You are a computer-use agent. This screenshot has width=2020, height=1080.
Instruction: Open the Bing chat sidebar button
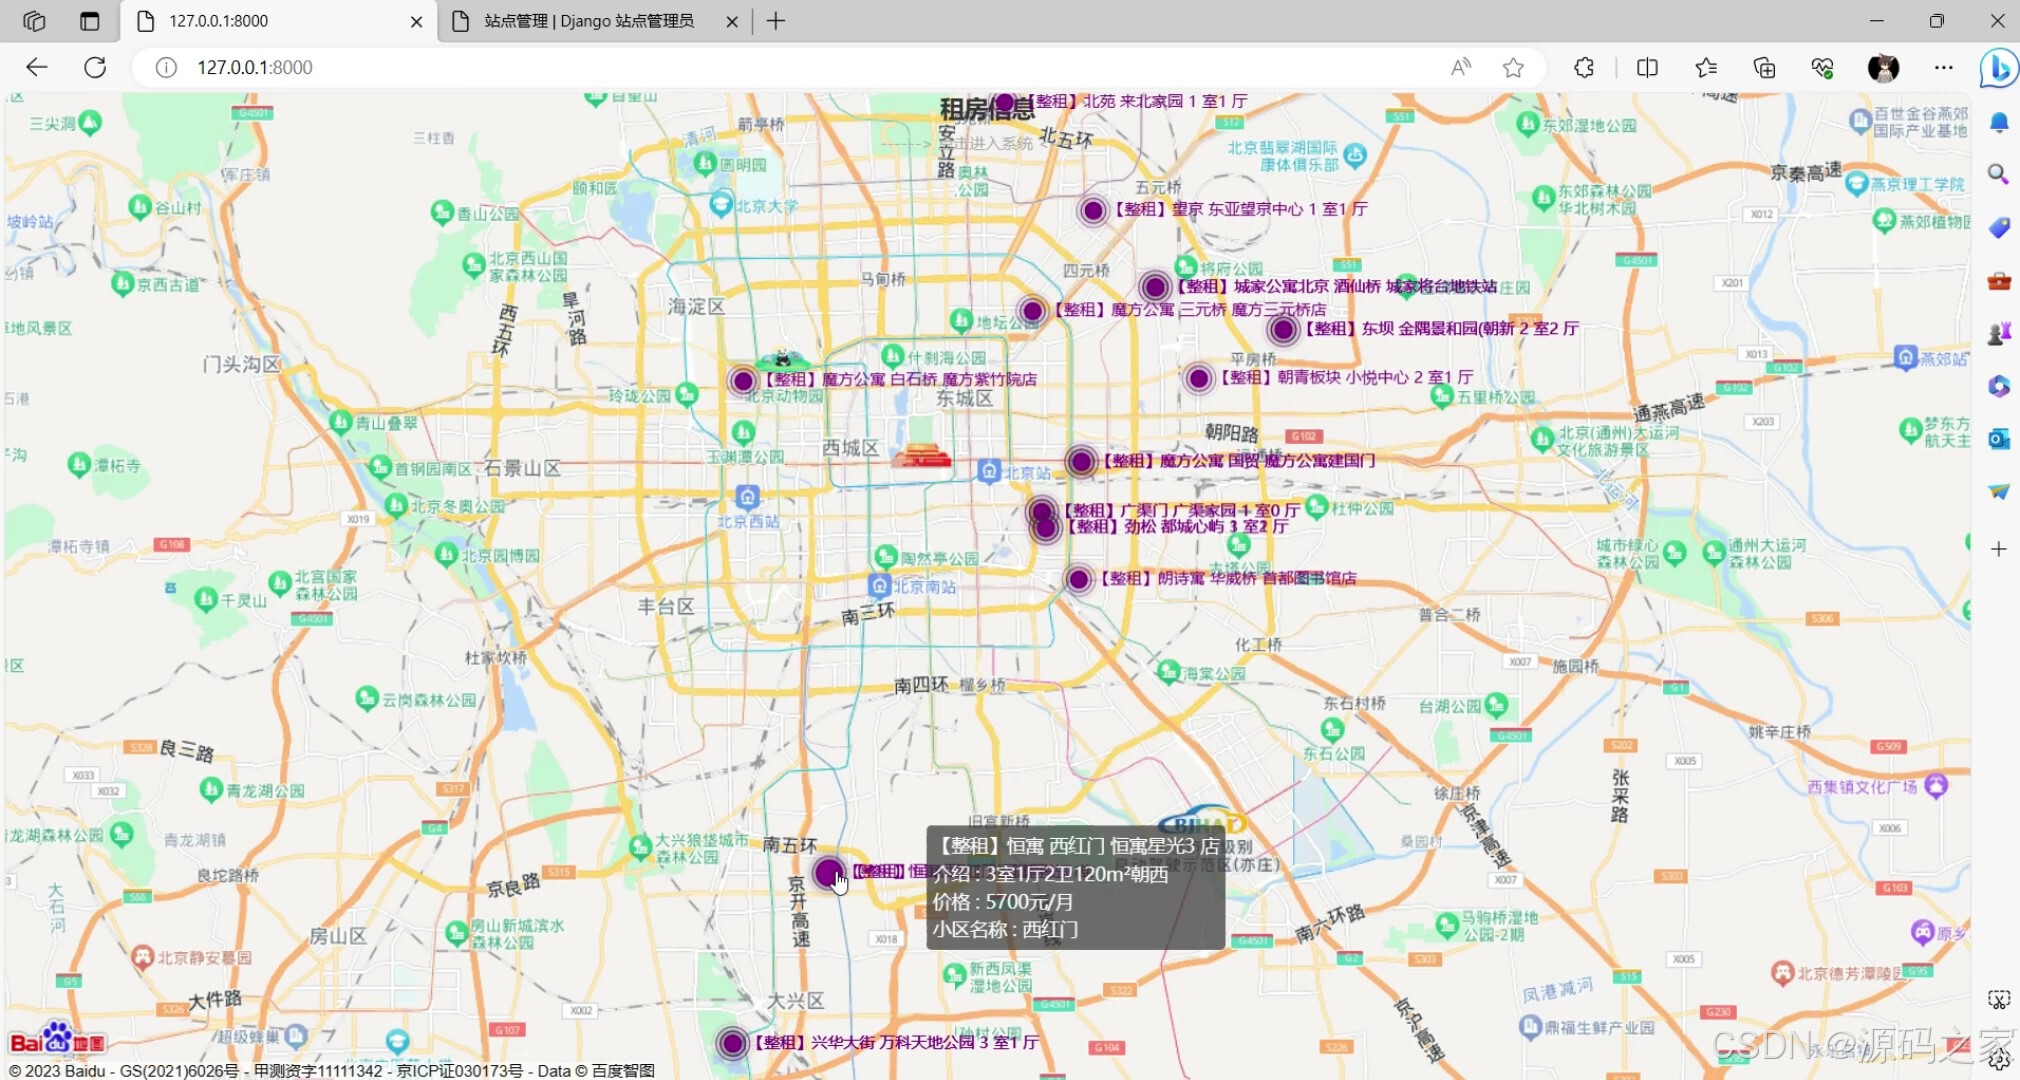[x=1998, y=68]
